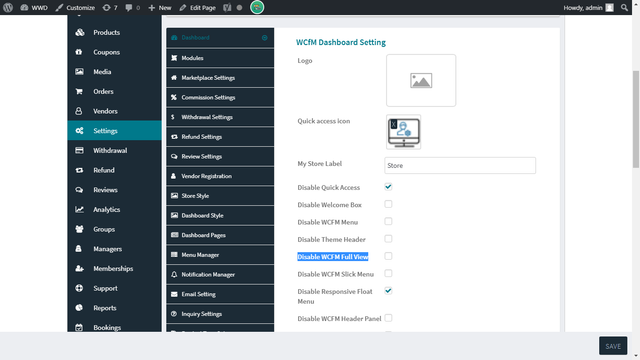Open the search magnifier in admin bar
The image size is (640, 360).
[624, 7]
